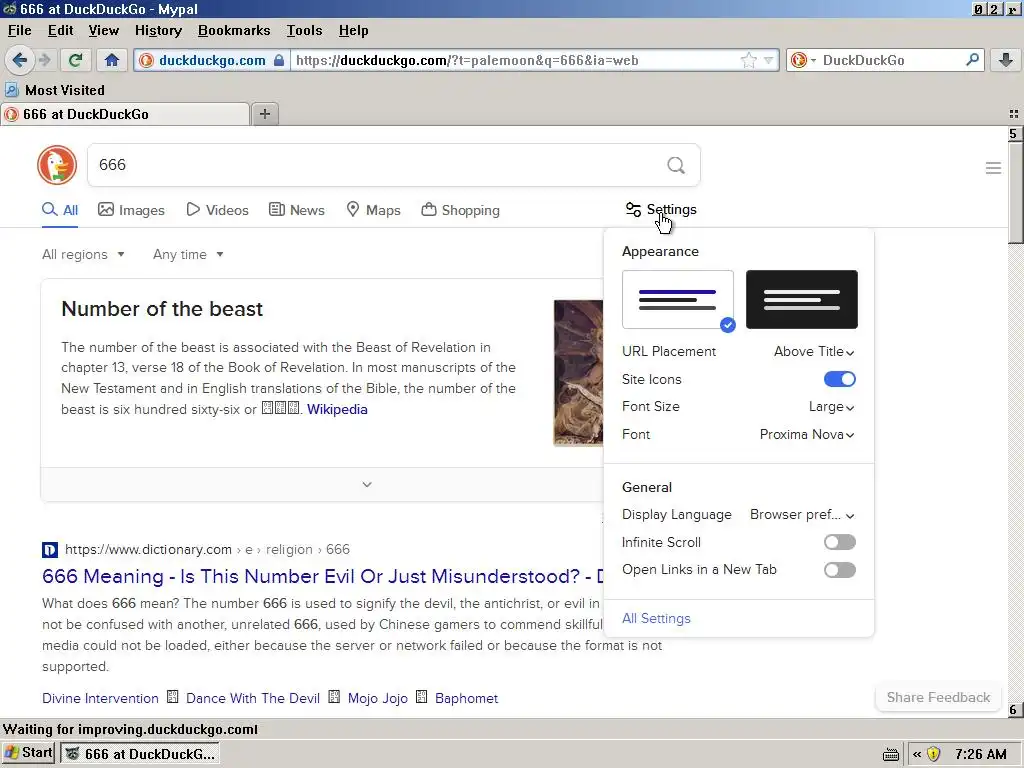Screen dimensions: 1024x768
Task: Open the Start menu
Action: tap(28, 753)
